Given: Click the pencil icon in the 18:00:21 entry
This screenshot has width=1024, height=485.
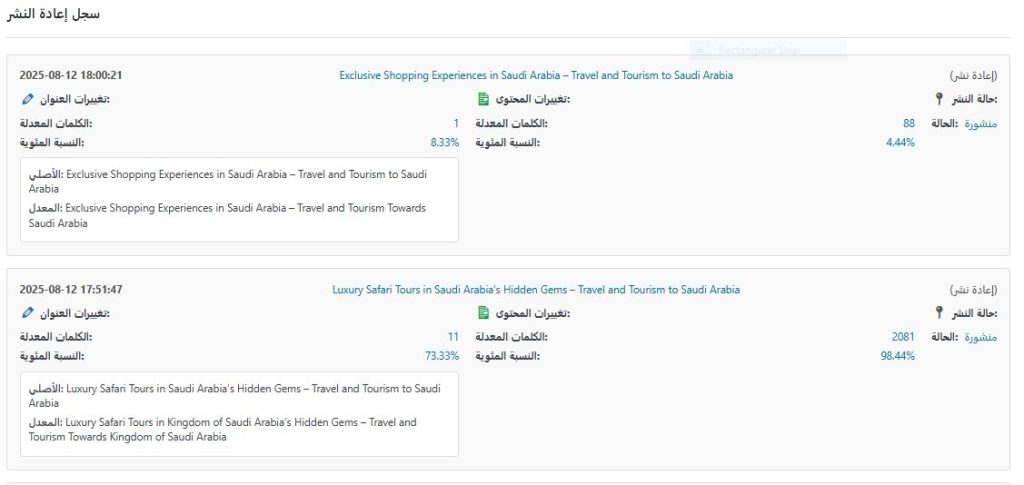Looking at the screenshot, I should 26,99.
